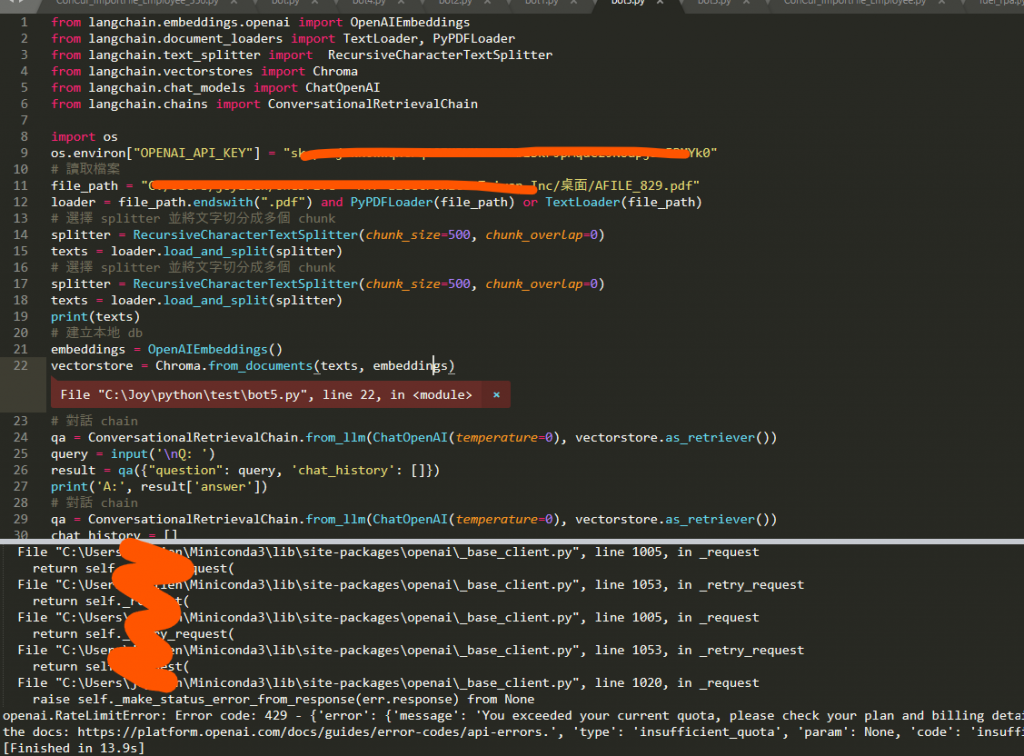The width and height of the screenshot is (1024, 756).
Task: Click the '# 對話 chain' comment on line 23
Action: pyautogui.click(x=94, y=421)
